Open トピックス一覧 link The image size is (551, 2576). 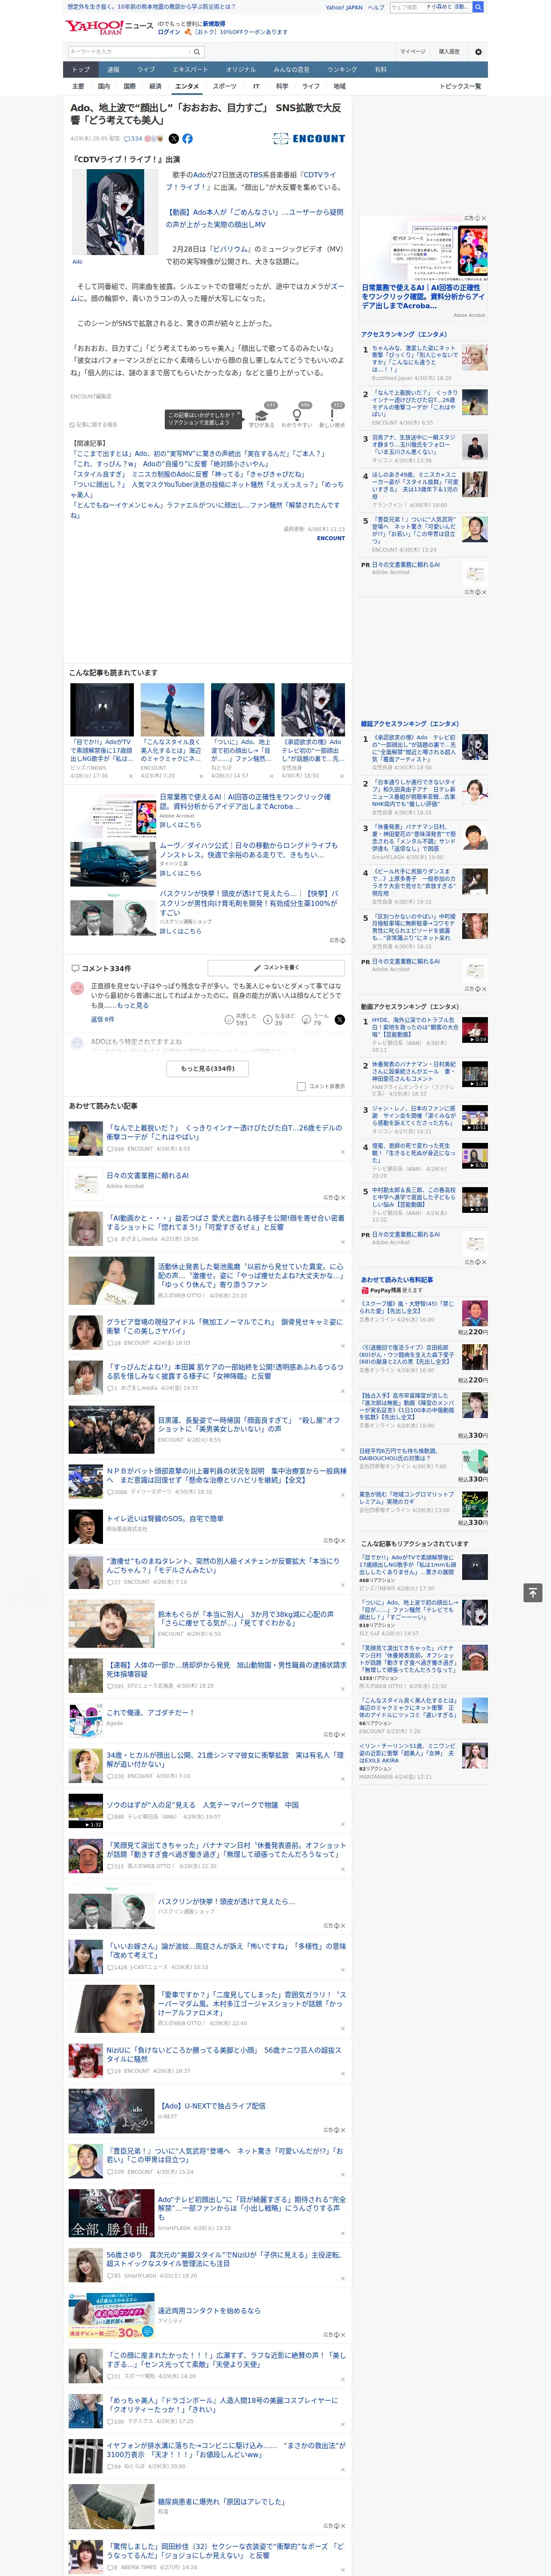pos(460,86)
